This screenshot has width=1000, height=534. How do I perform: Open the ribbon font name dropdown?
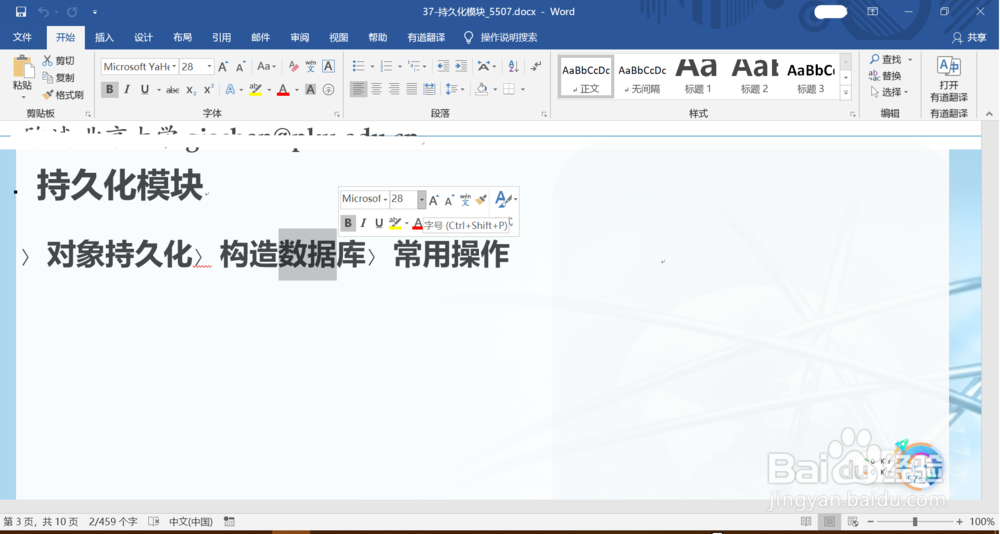pos(175,66)
